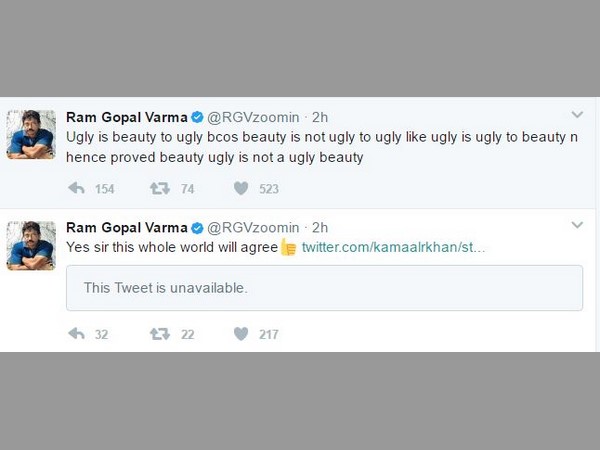
Task: Reply to the 'Ugly is beauty' tweet
Action: 76,188
